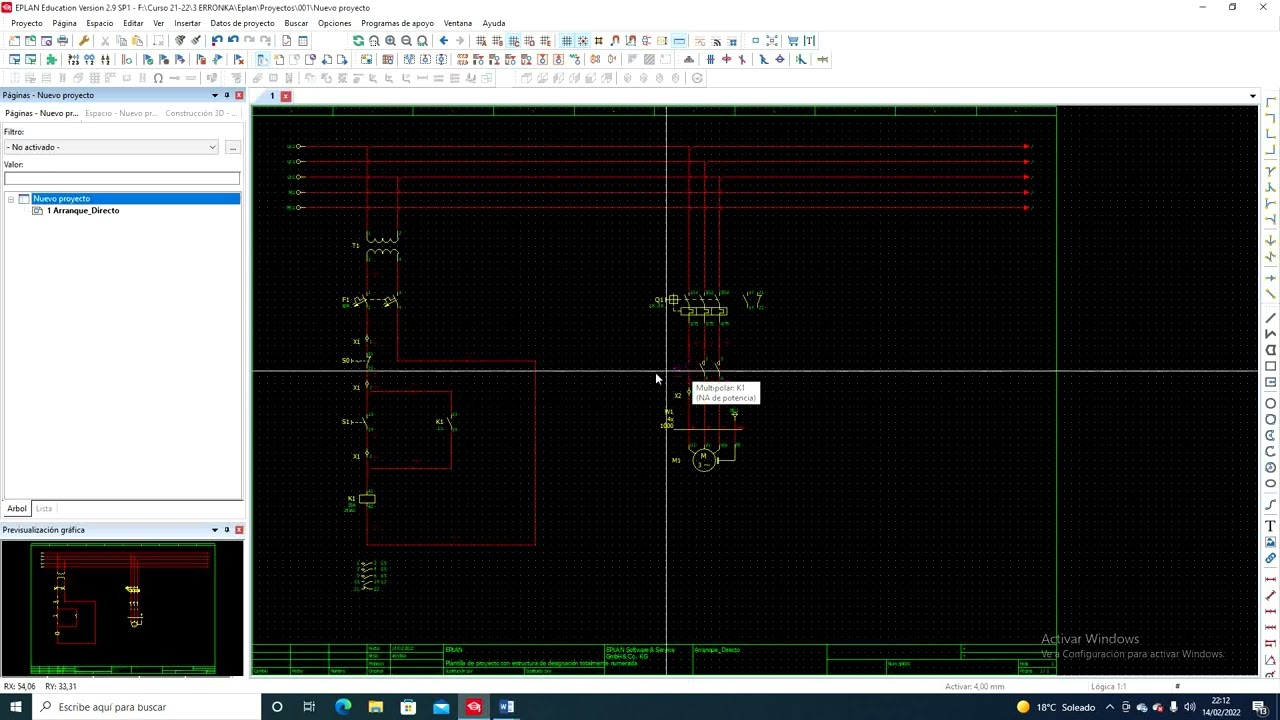
Task: Select the insert image icon in right toolbar
Action: [1271, 542]
